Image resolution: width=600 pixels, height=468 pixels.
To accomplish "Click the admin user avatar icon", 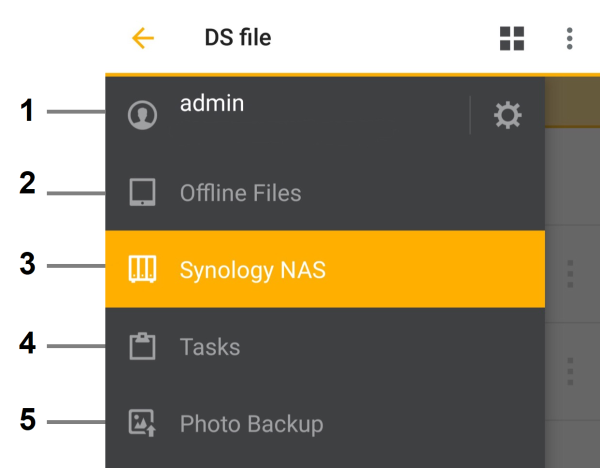I will point(142,115).
